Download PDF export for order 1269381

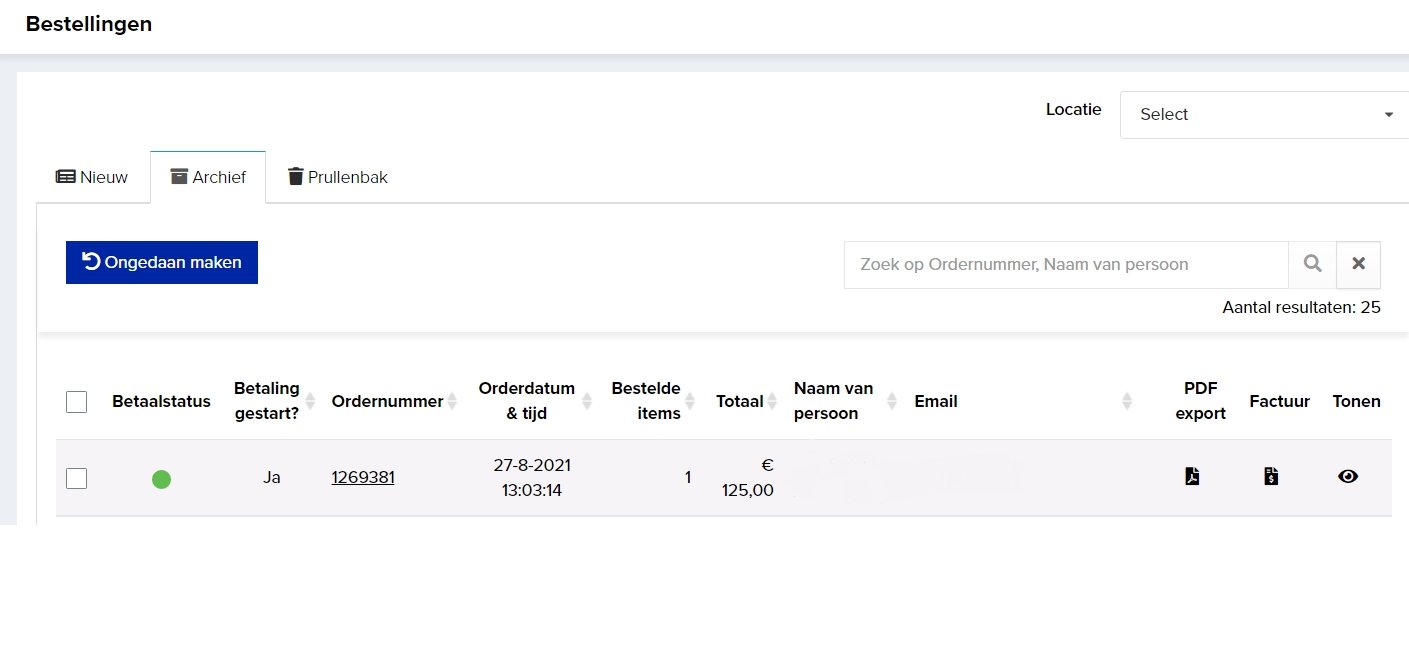click(x=1192, y=476)
